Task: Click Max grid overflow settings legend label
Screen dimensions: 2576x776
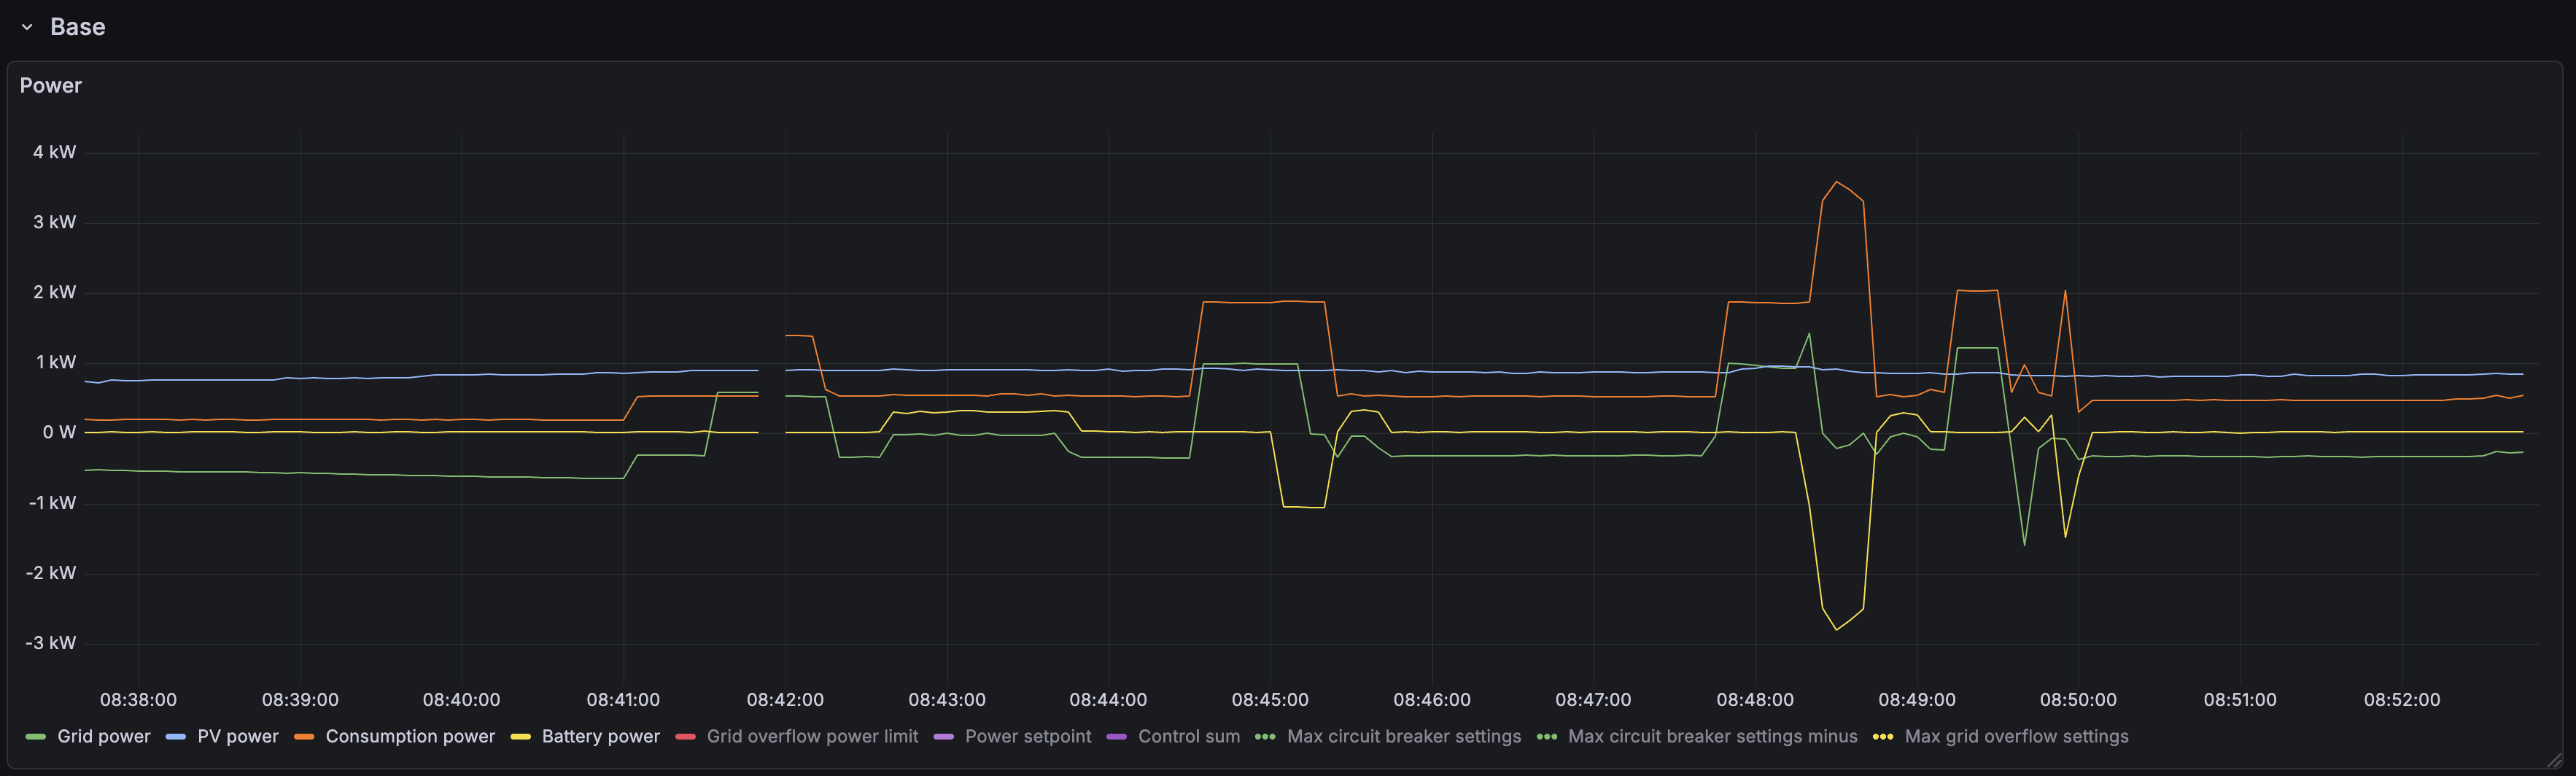Action: [2016, 736]
